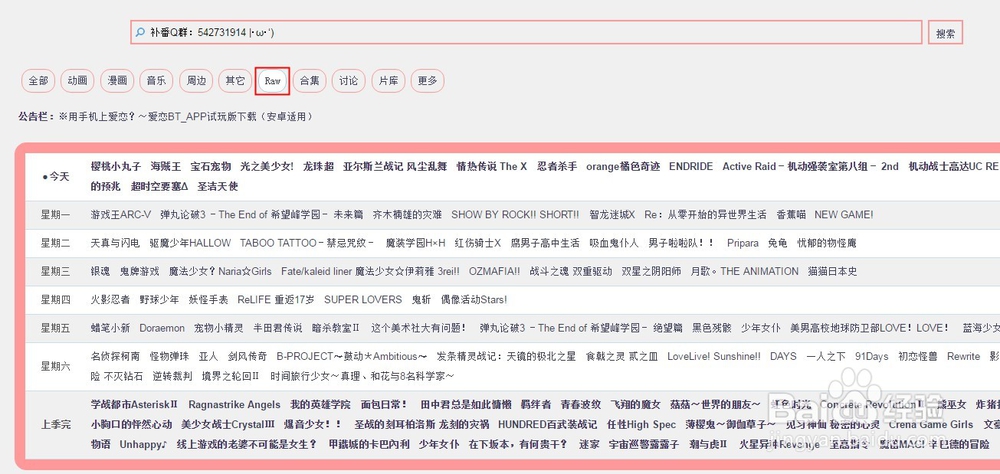Open 暗杀教室II link
The image size is (1000, 474).
point(335,328)
